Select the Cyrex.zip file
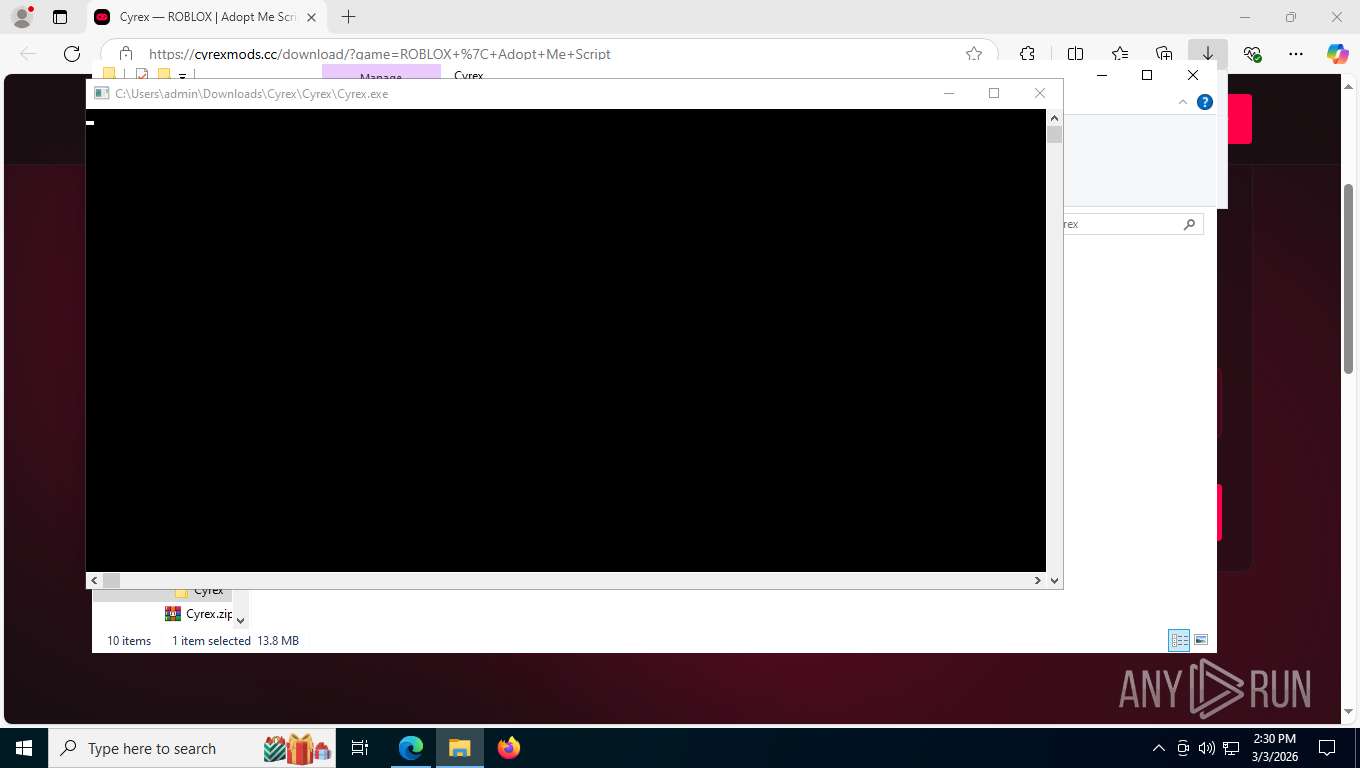This screenshot has height=768, width=1360. (x=199, y=614)
